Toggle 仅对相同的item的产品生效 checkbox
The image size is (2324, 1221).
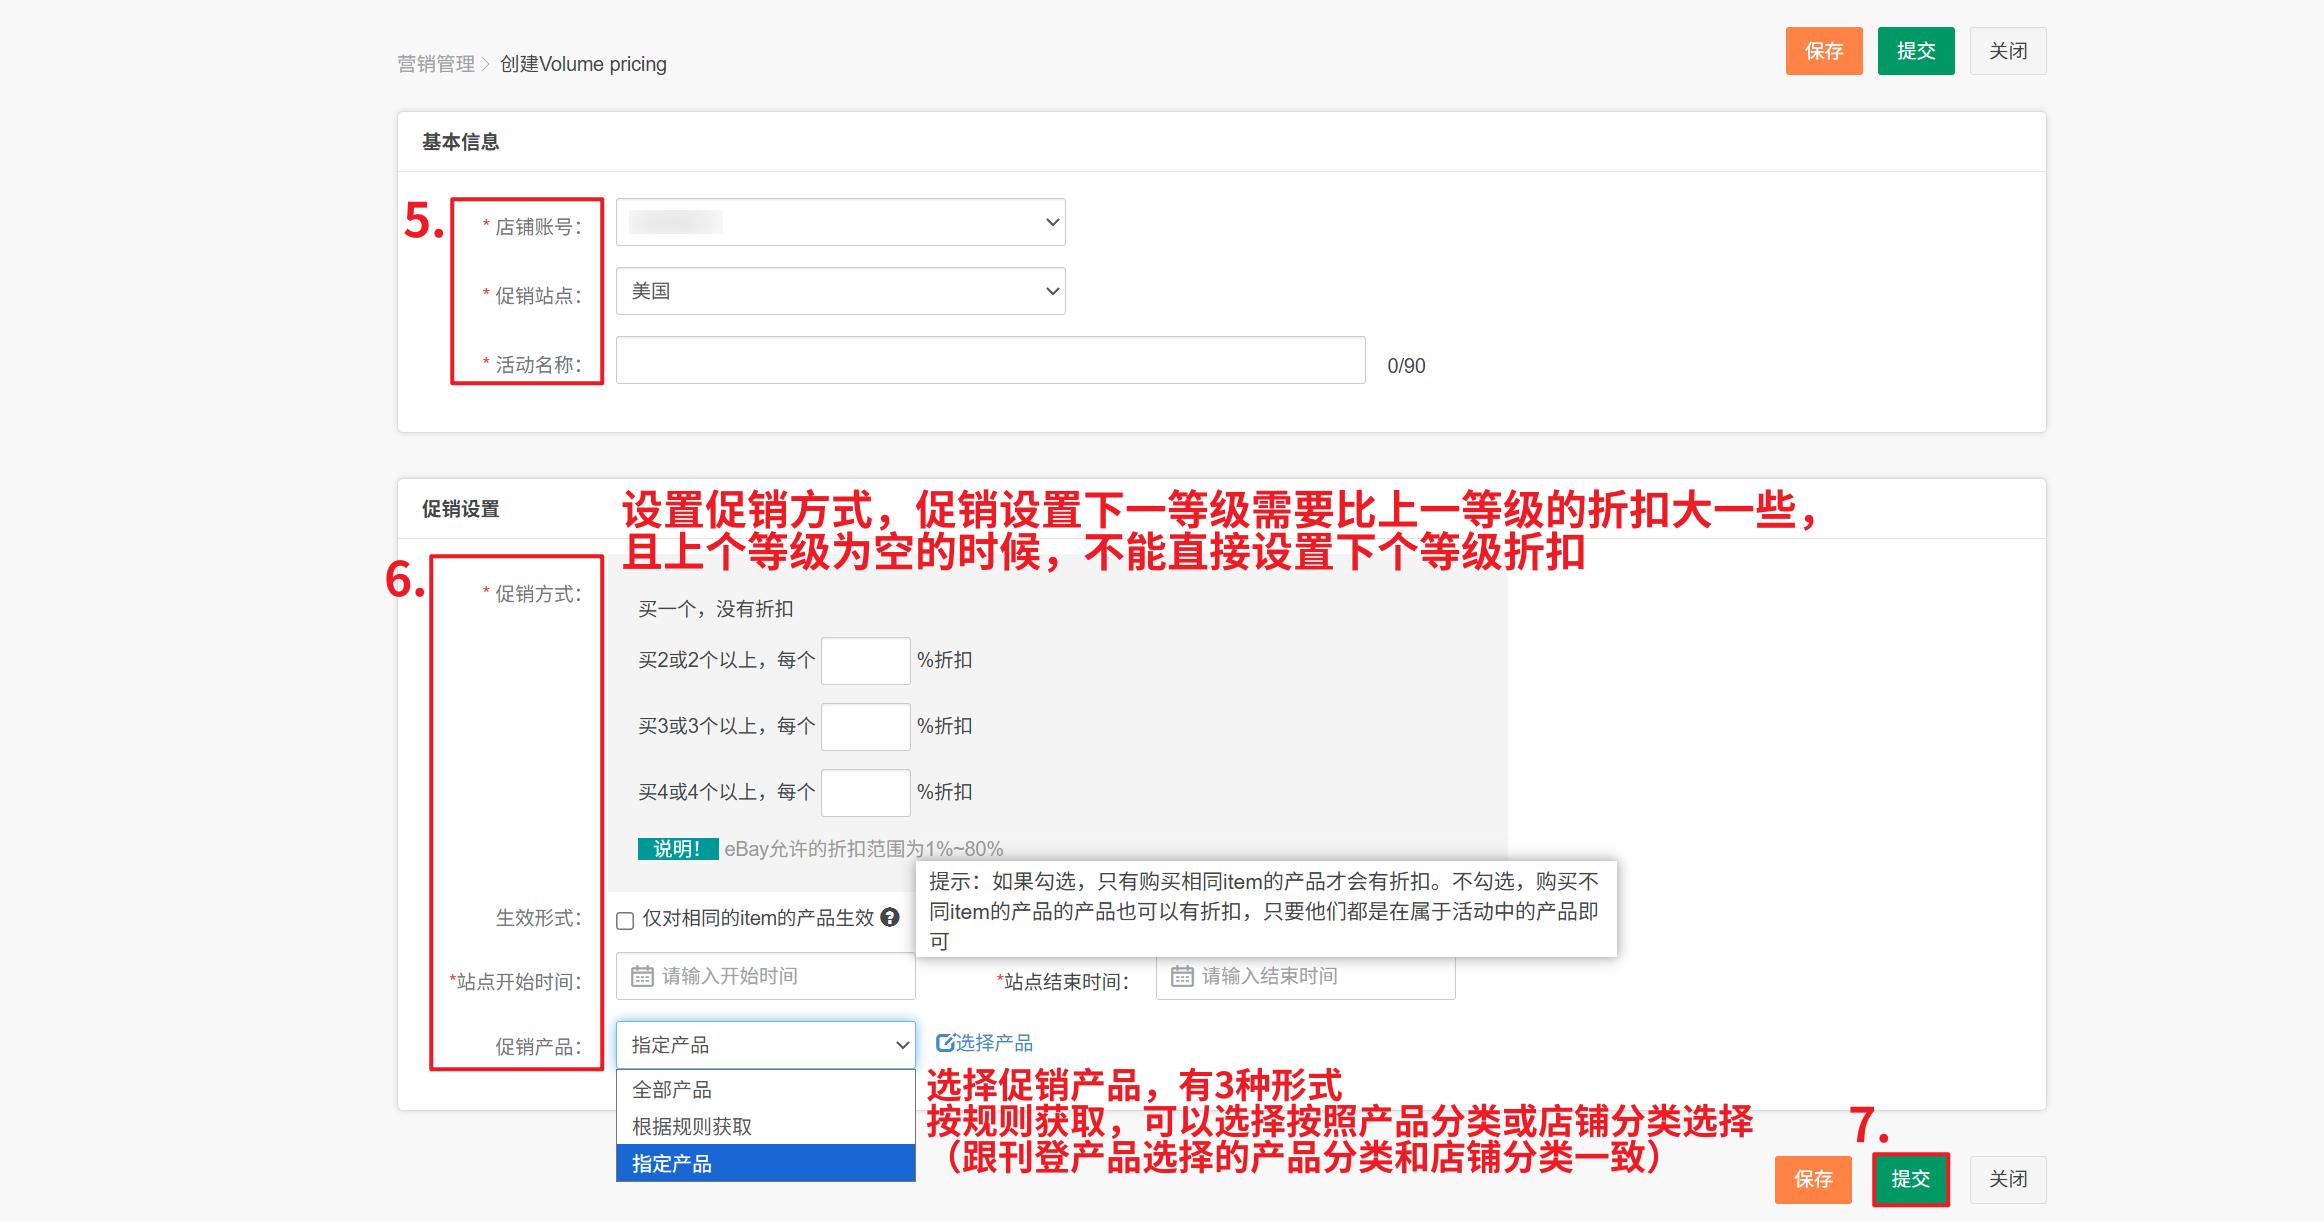626,920
